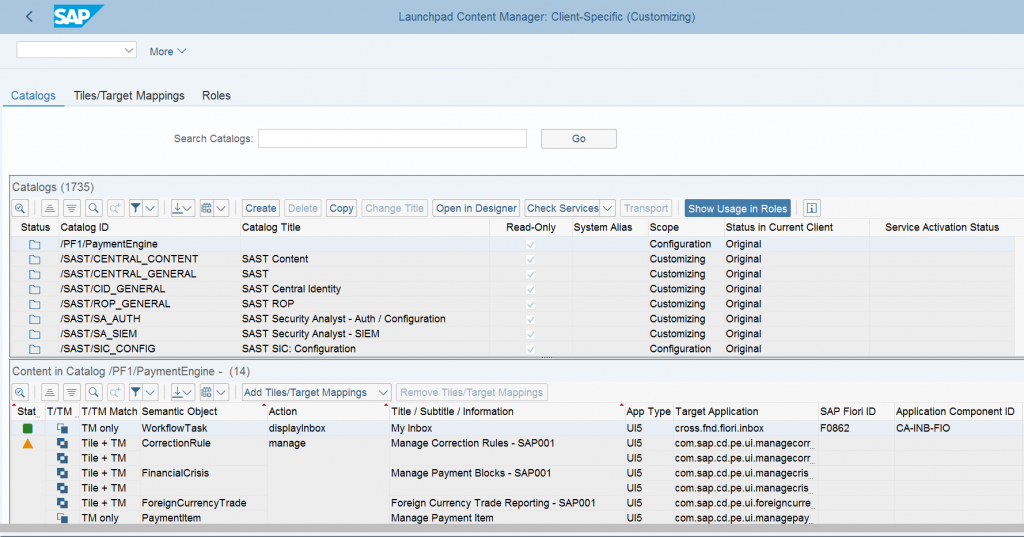Viewport: 1024px width, 537px height.
Task: Open Check Services dropdown arrow
Action: pyautogui.click(x=607, y=208)
